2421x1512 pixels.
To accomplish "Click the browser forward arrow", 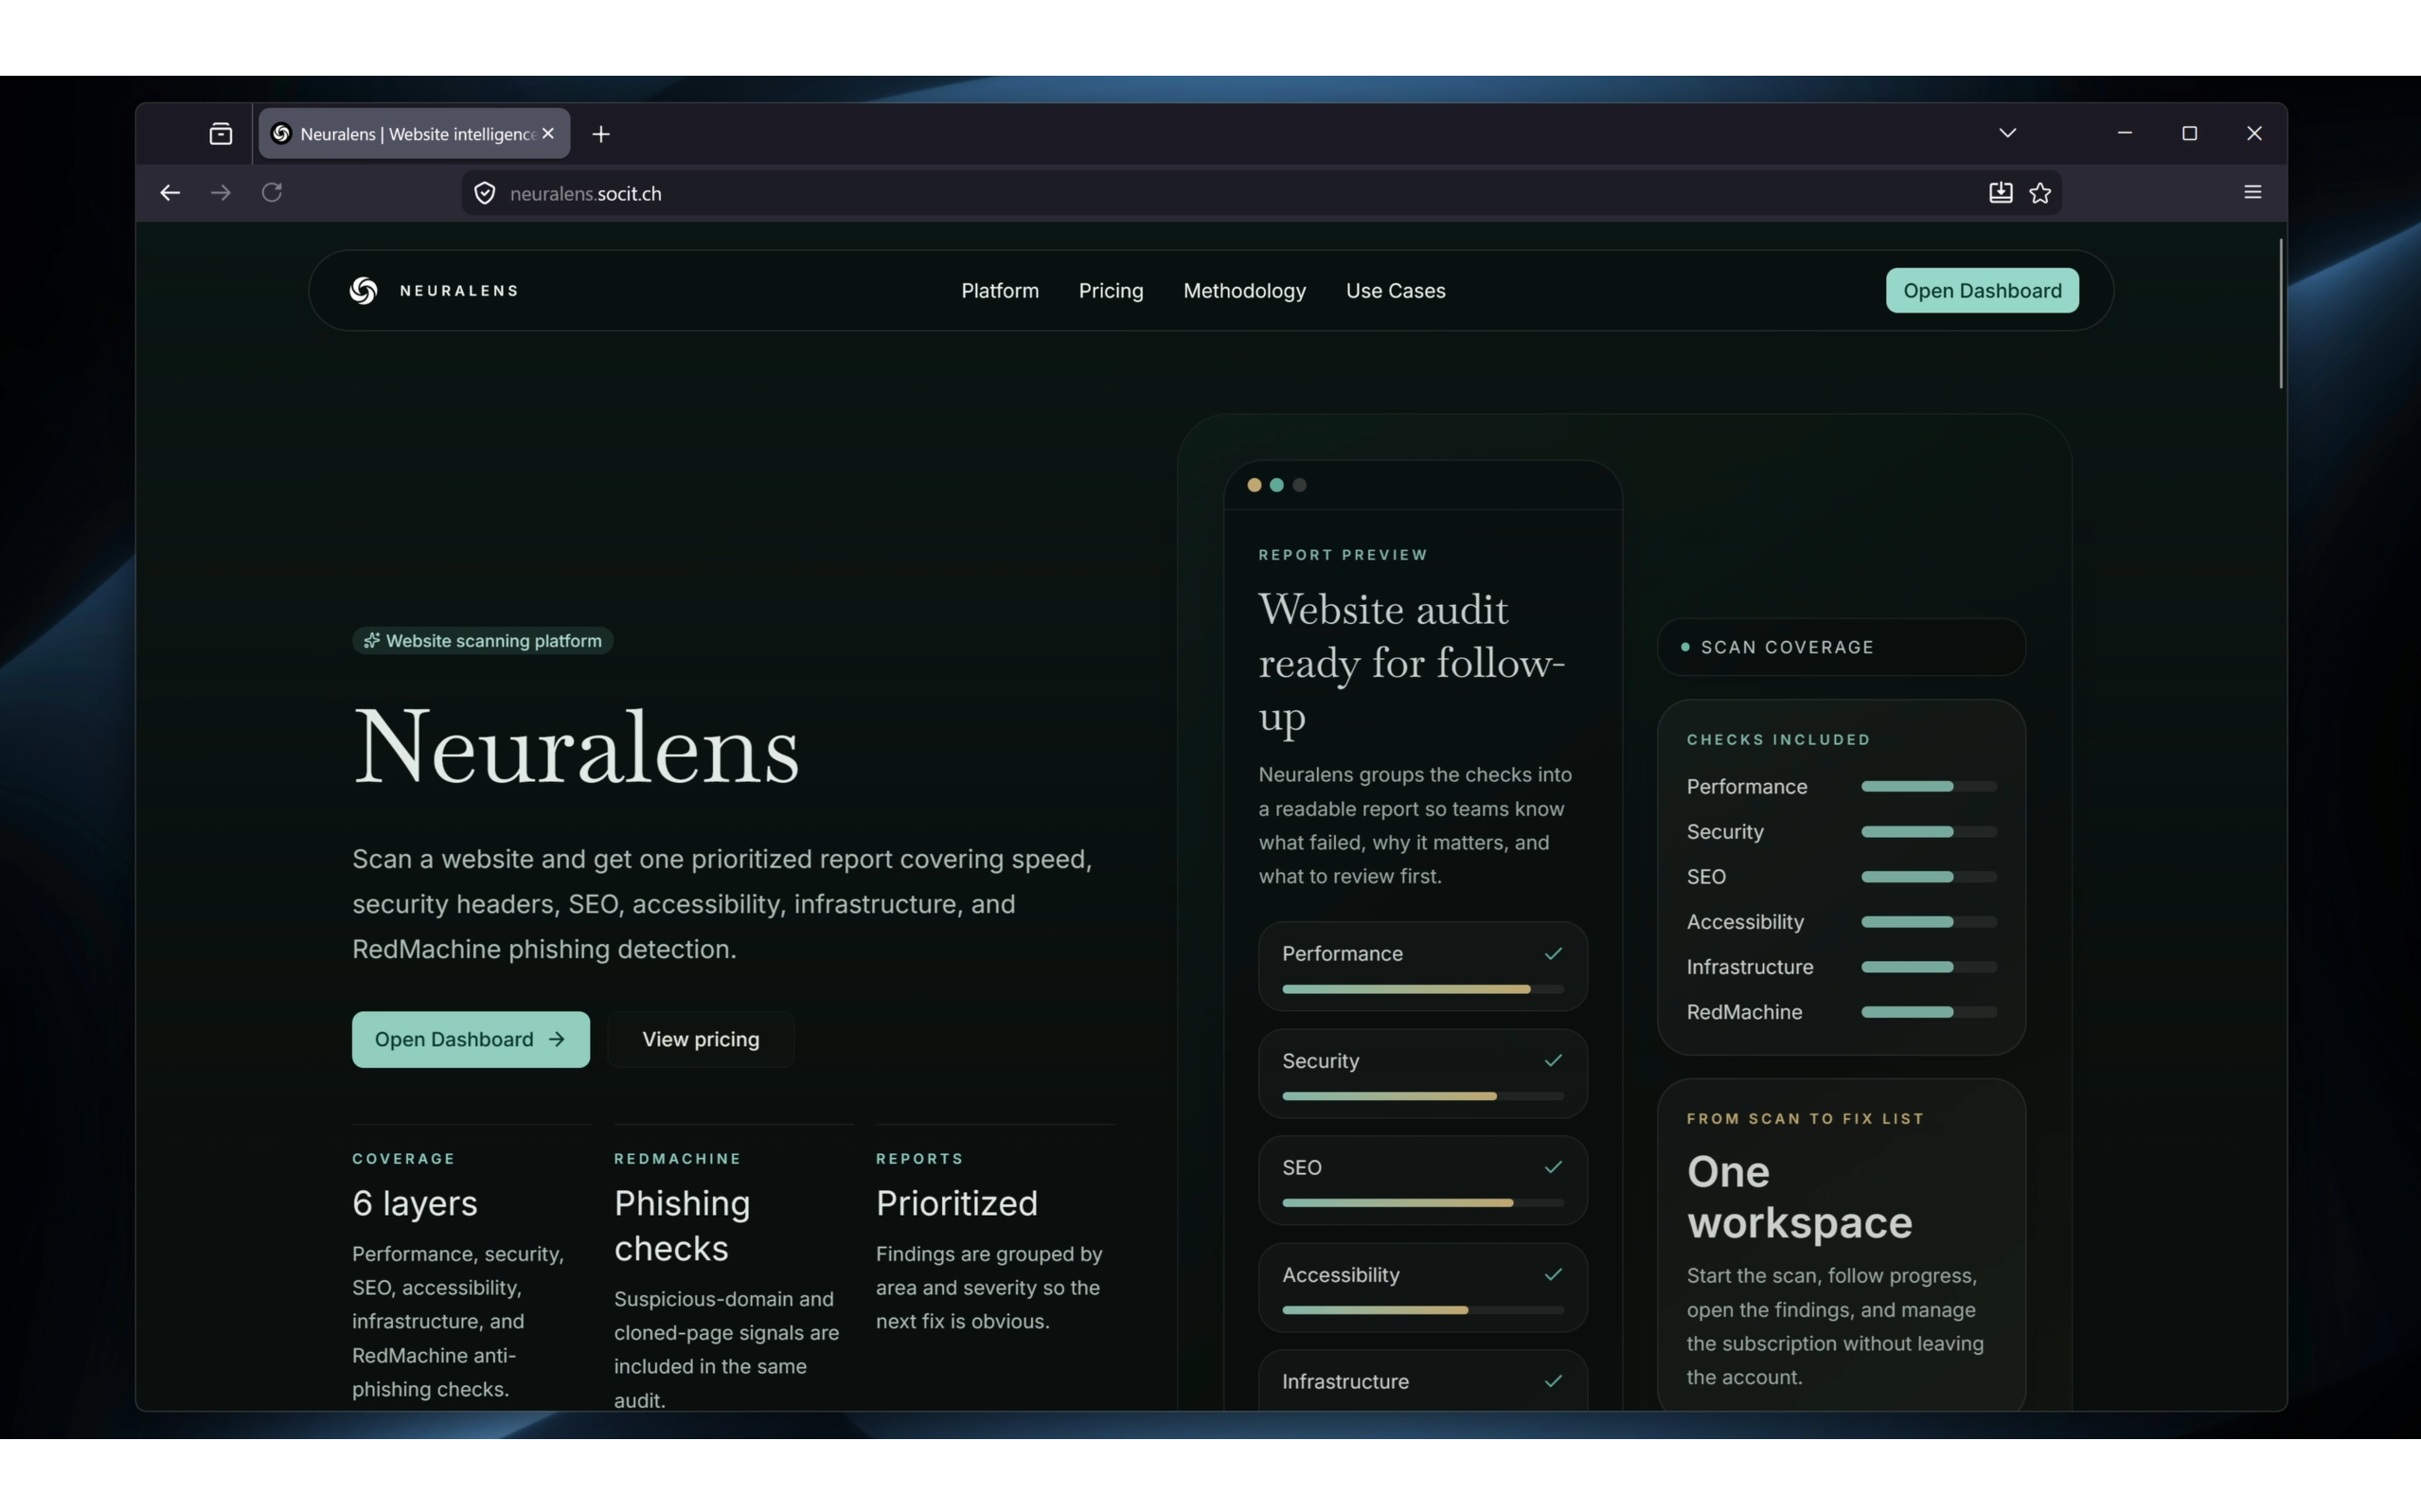I will (221, 193).
